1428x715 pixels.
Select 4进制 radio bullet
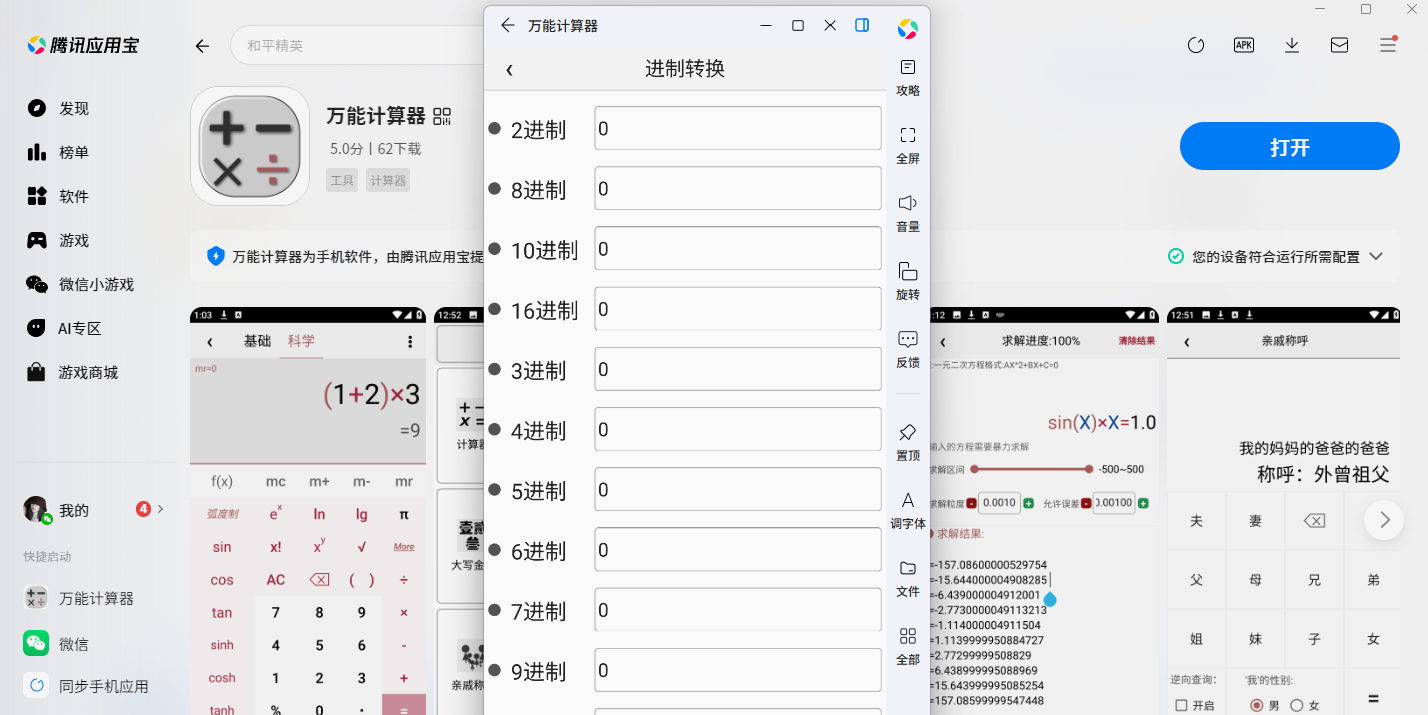point(494,429)
